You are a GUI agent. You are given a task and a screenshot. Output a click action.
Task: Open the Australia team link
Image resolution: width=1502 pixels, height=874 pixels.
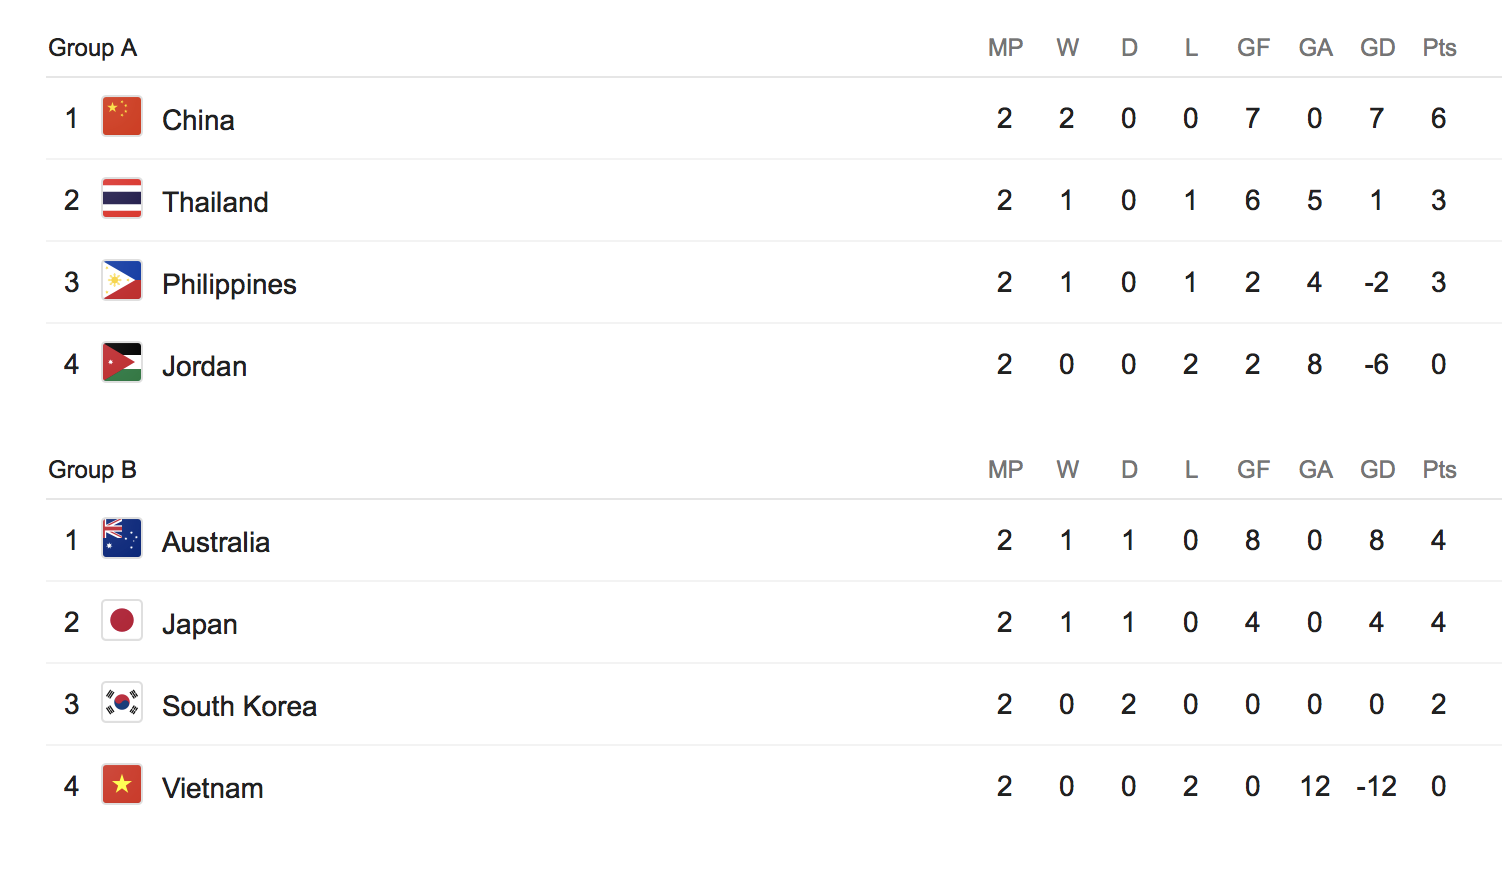[x=216, y=542]
